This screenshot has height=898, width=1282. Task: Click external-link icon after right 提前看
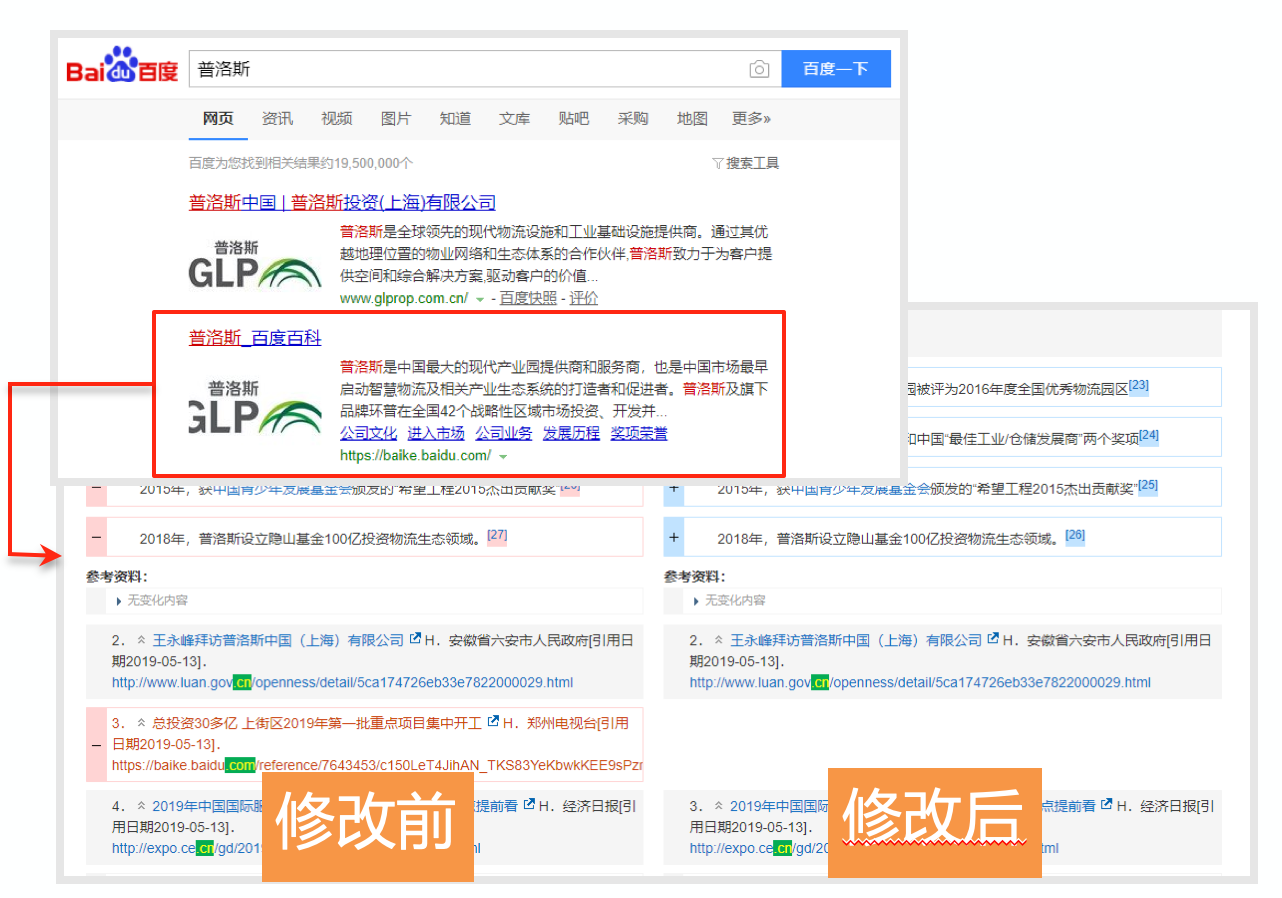1105,805
